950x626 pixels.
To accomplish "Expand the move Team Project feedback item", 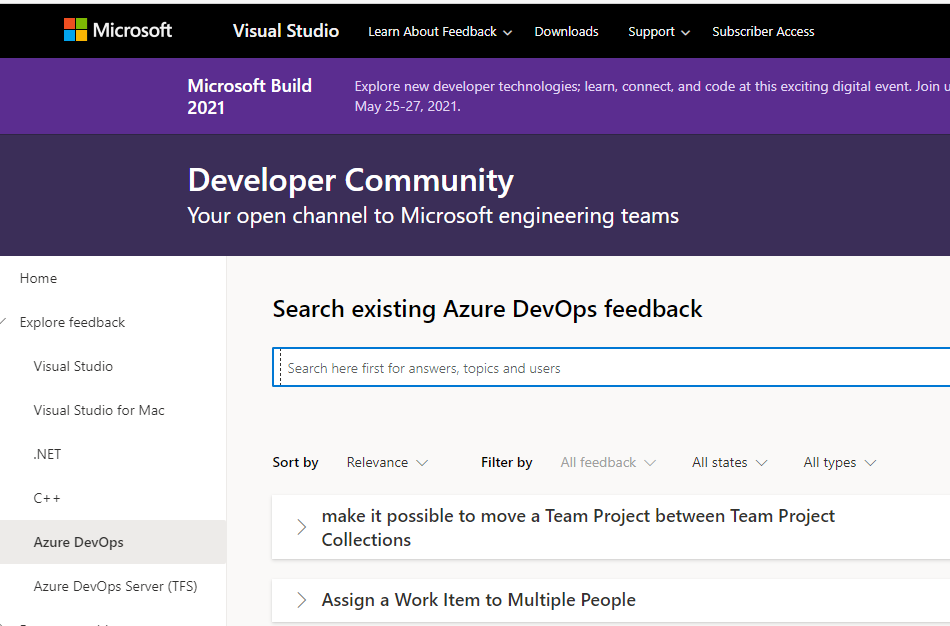I will coord(301,527).
